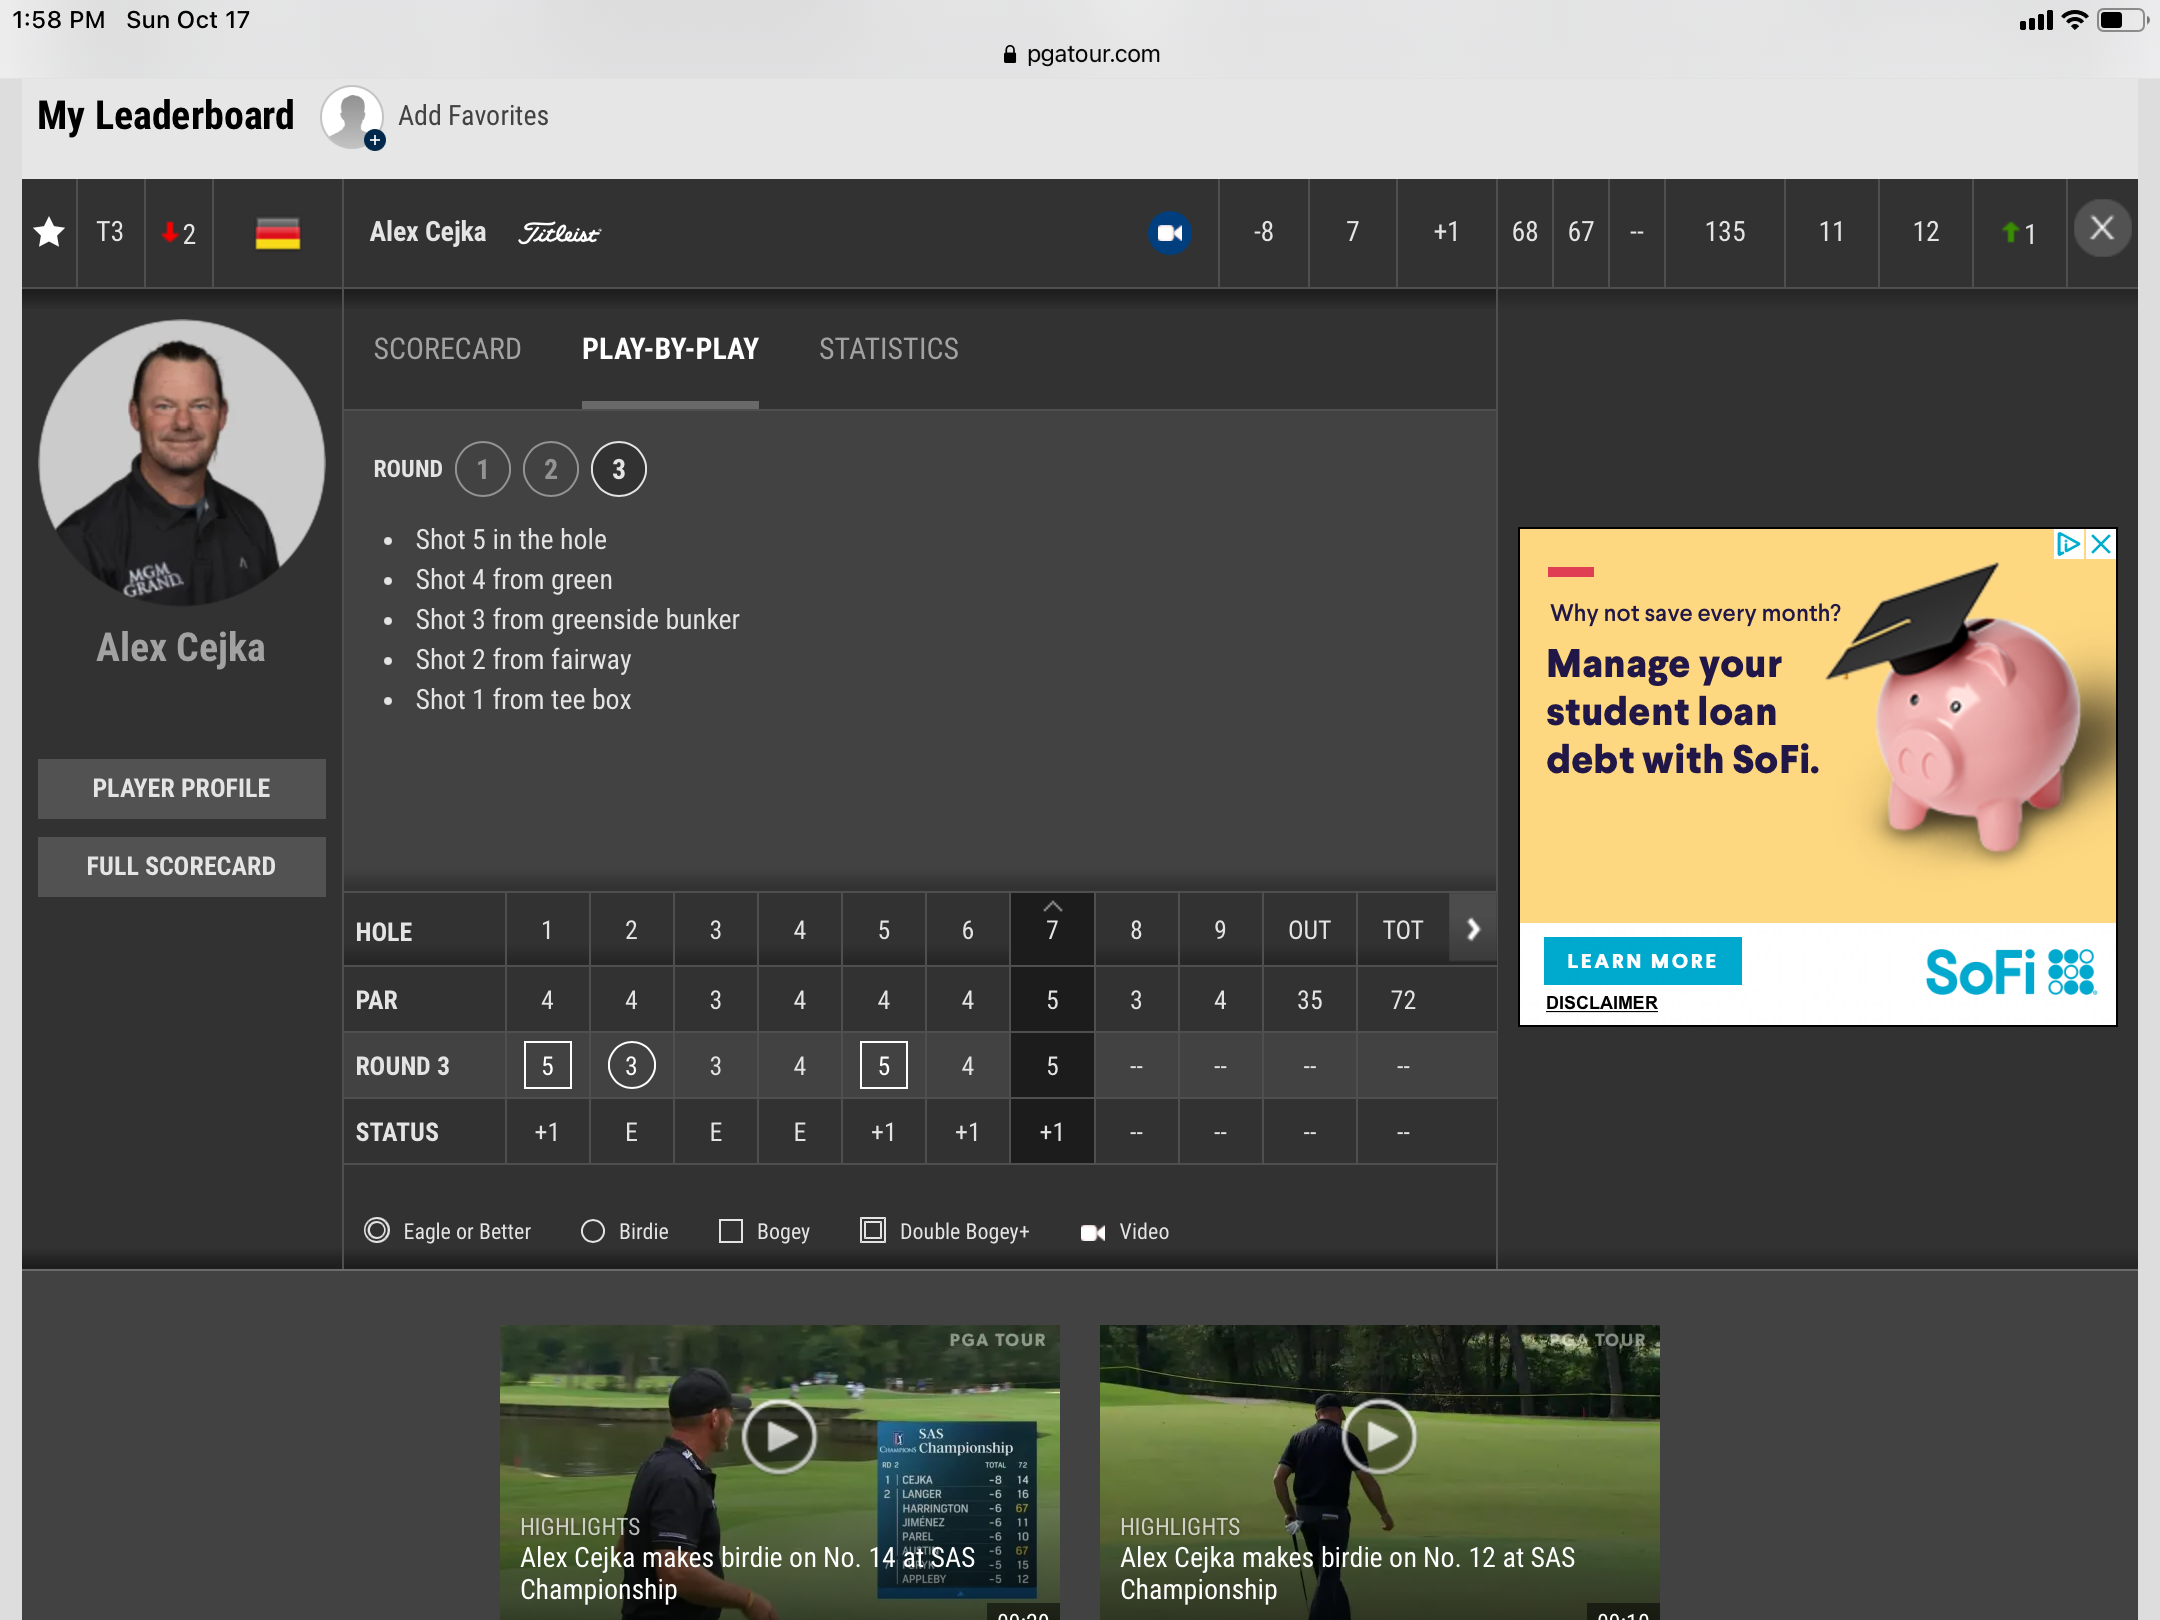Click the German flag icon next to Cejka
This screenshot has height=1620, width=2160.
click(x=276, y=233)
